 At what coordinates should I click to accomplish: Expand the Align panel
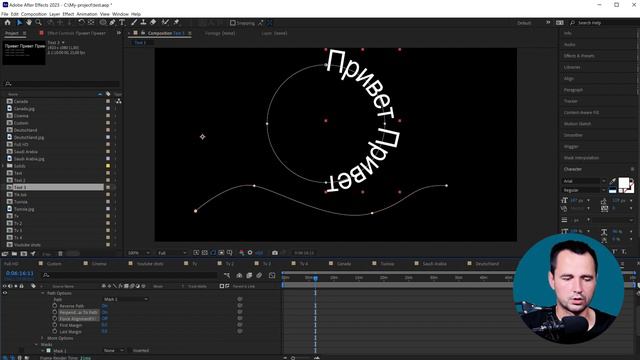pyautogui.click(x=569, y=78)
